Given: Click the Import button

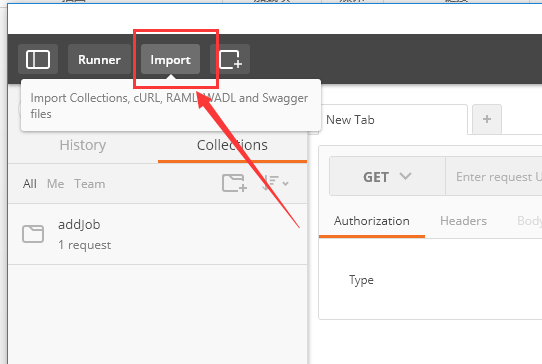Looking at the screenshot, I should 170,59.
